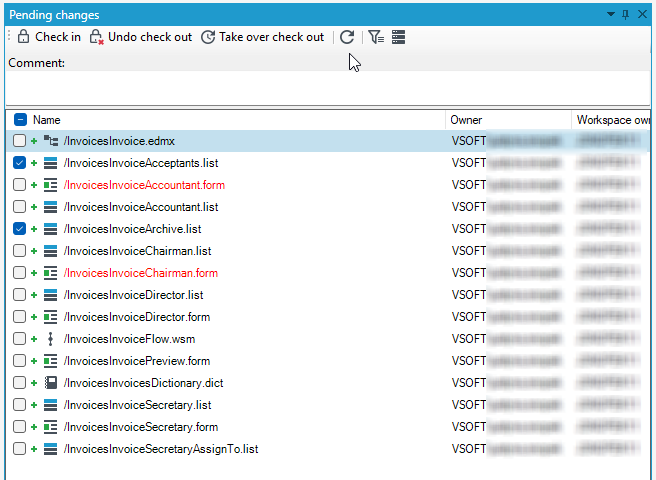
Task: Click form icon beside InvoicesInvoicePreview.form
Action: pyautogui.click(x=51, y=360)
